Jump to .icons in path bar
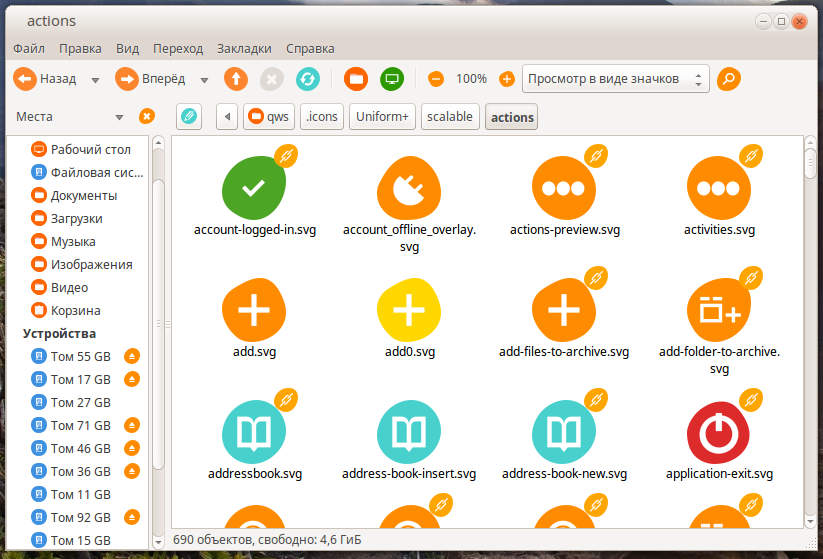Image resolution: width=823 pixels, height=559 pixels. [x=322, y=117]
